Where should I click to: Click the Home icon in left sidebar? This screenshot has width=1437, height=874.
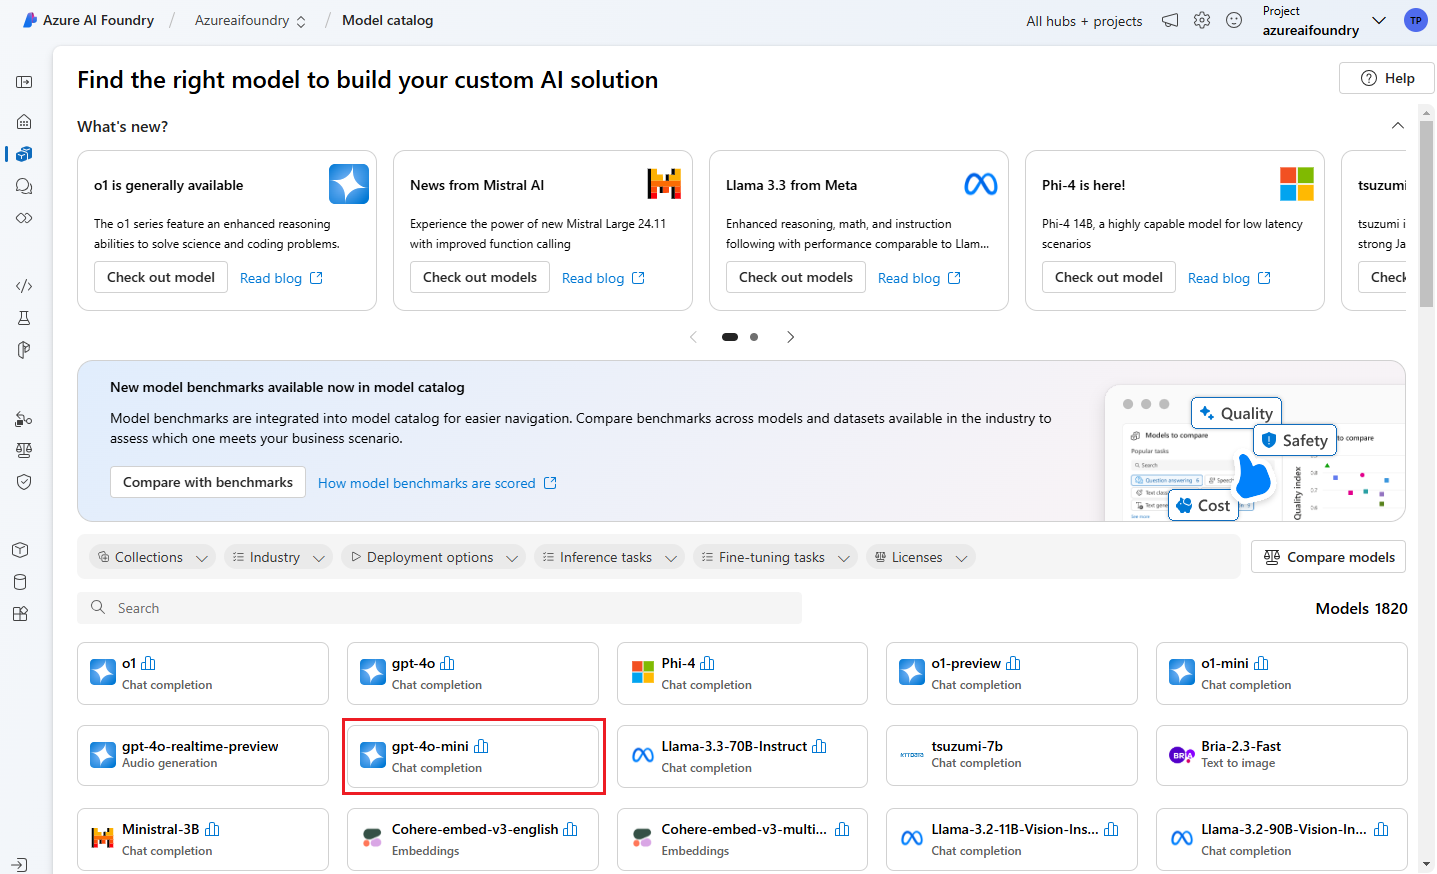[x=24, y=122]
